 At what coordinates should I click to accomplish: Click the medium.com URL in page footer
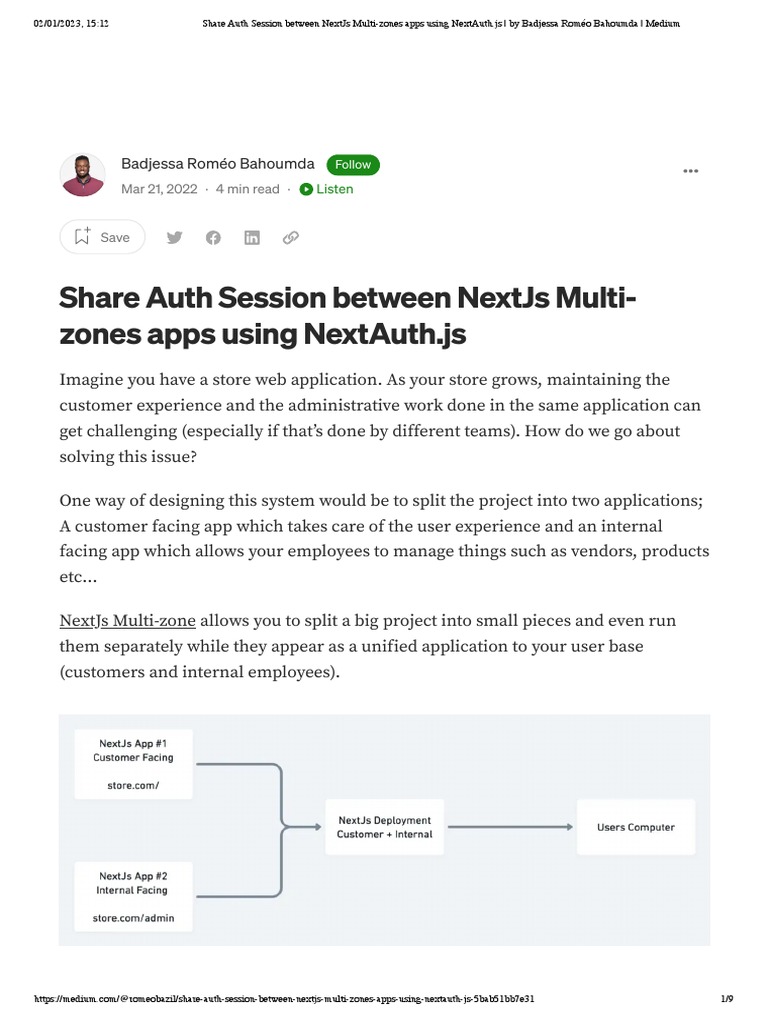tap(291, 999)
